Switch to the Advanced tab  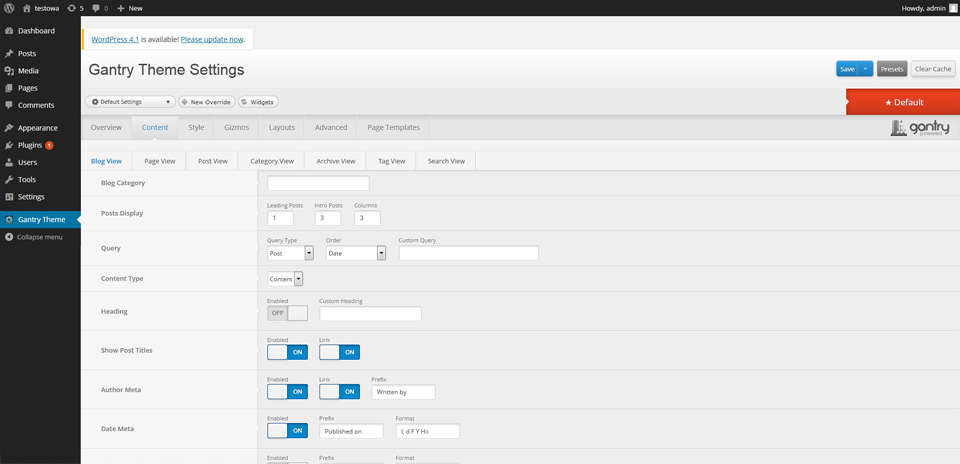331,128
